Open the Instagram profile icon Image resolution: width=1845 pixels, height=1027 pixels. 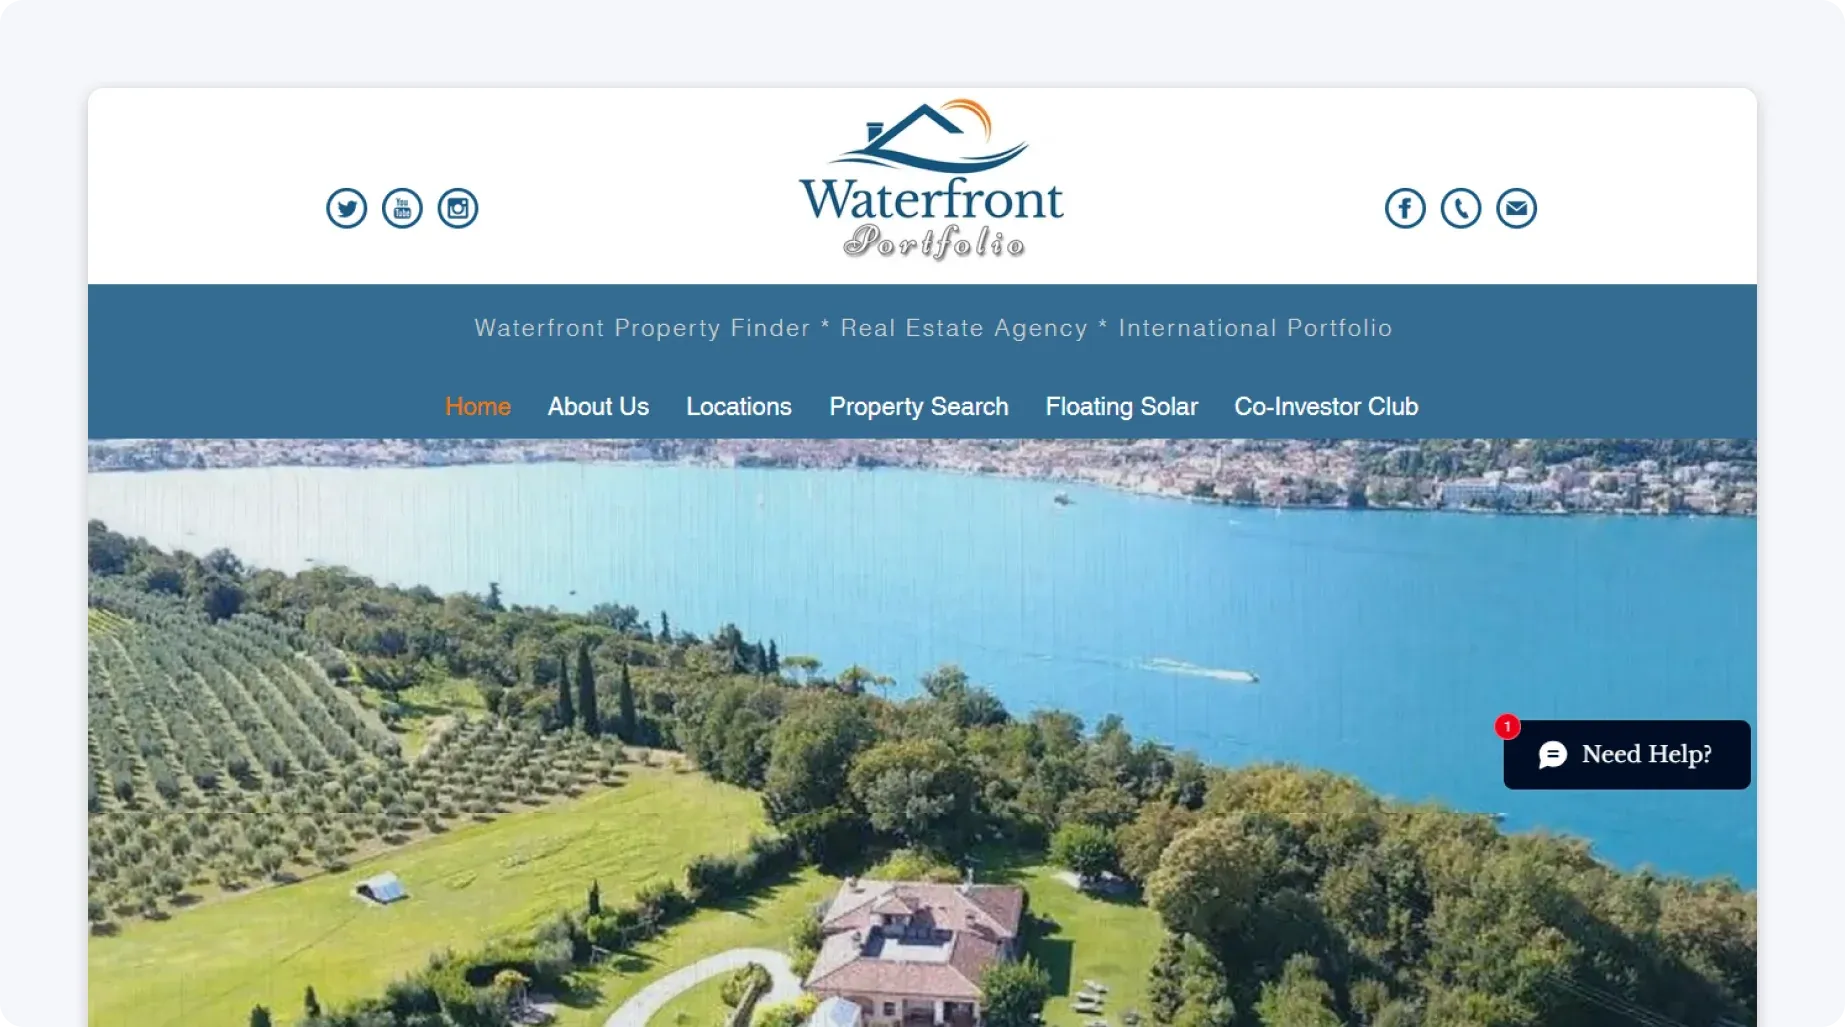tap(458, 208)
